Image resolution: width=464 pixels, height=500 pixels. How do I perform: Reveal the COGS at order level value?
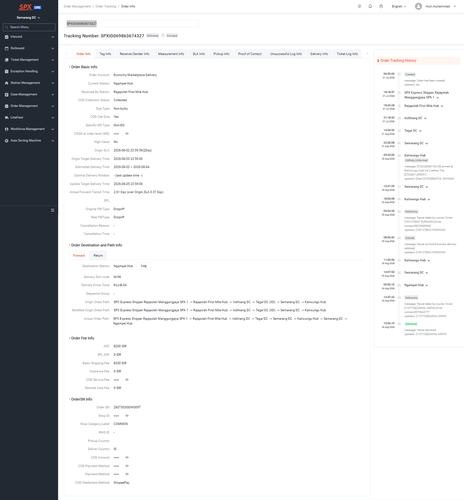click(x=127, y=134)
